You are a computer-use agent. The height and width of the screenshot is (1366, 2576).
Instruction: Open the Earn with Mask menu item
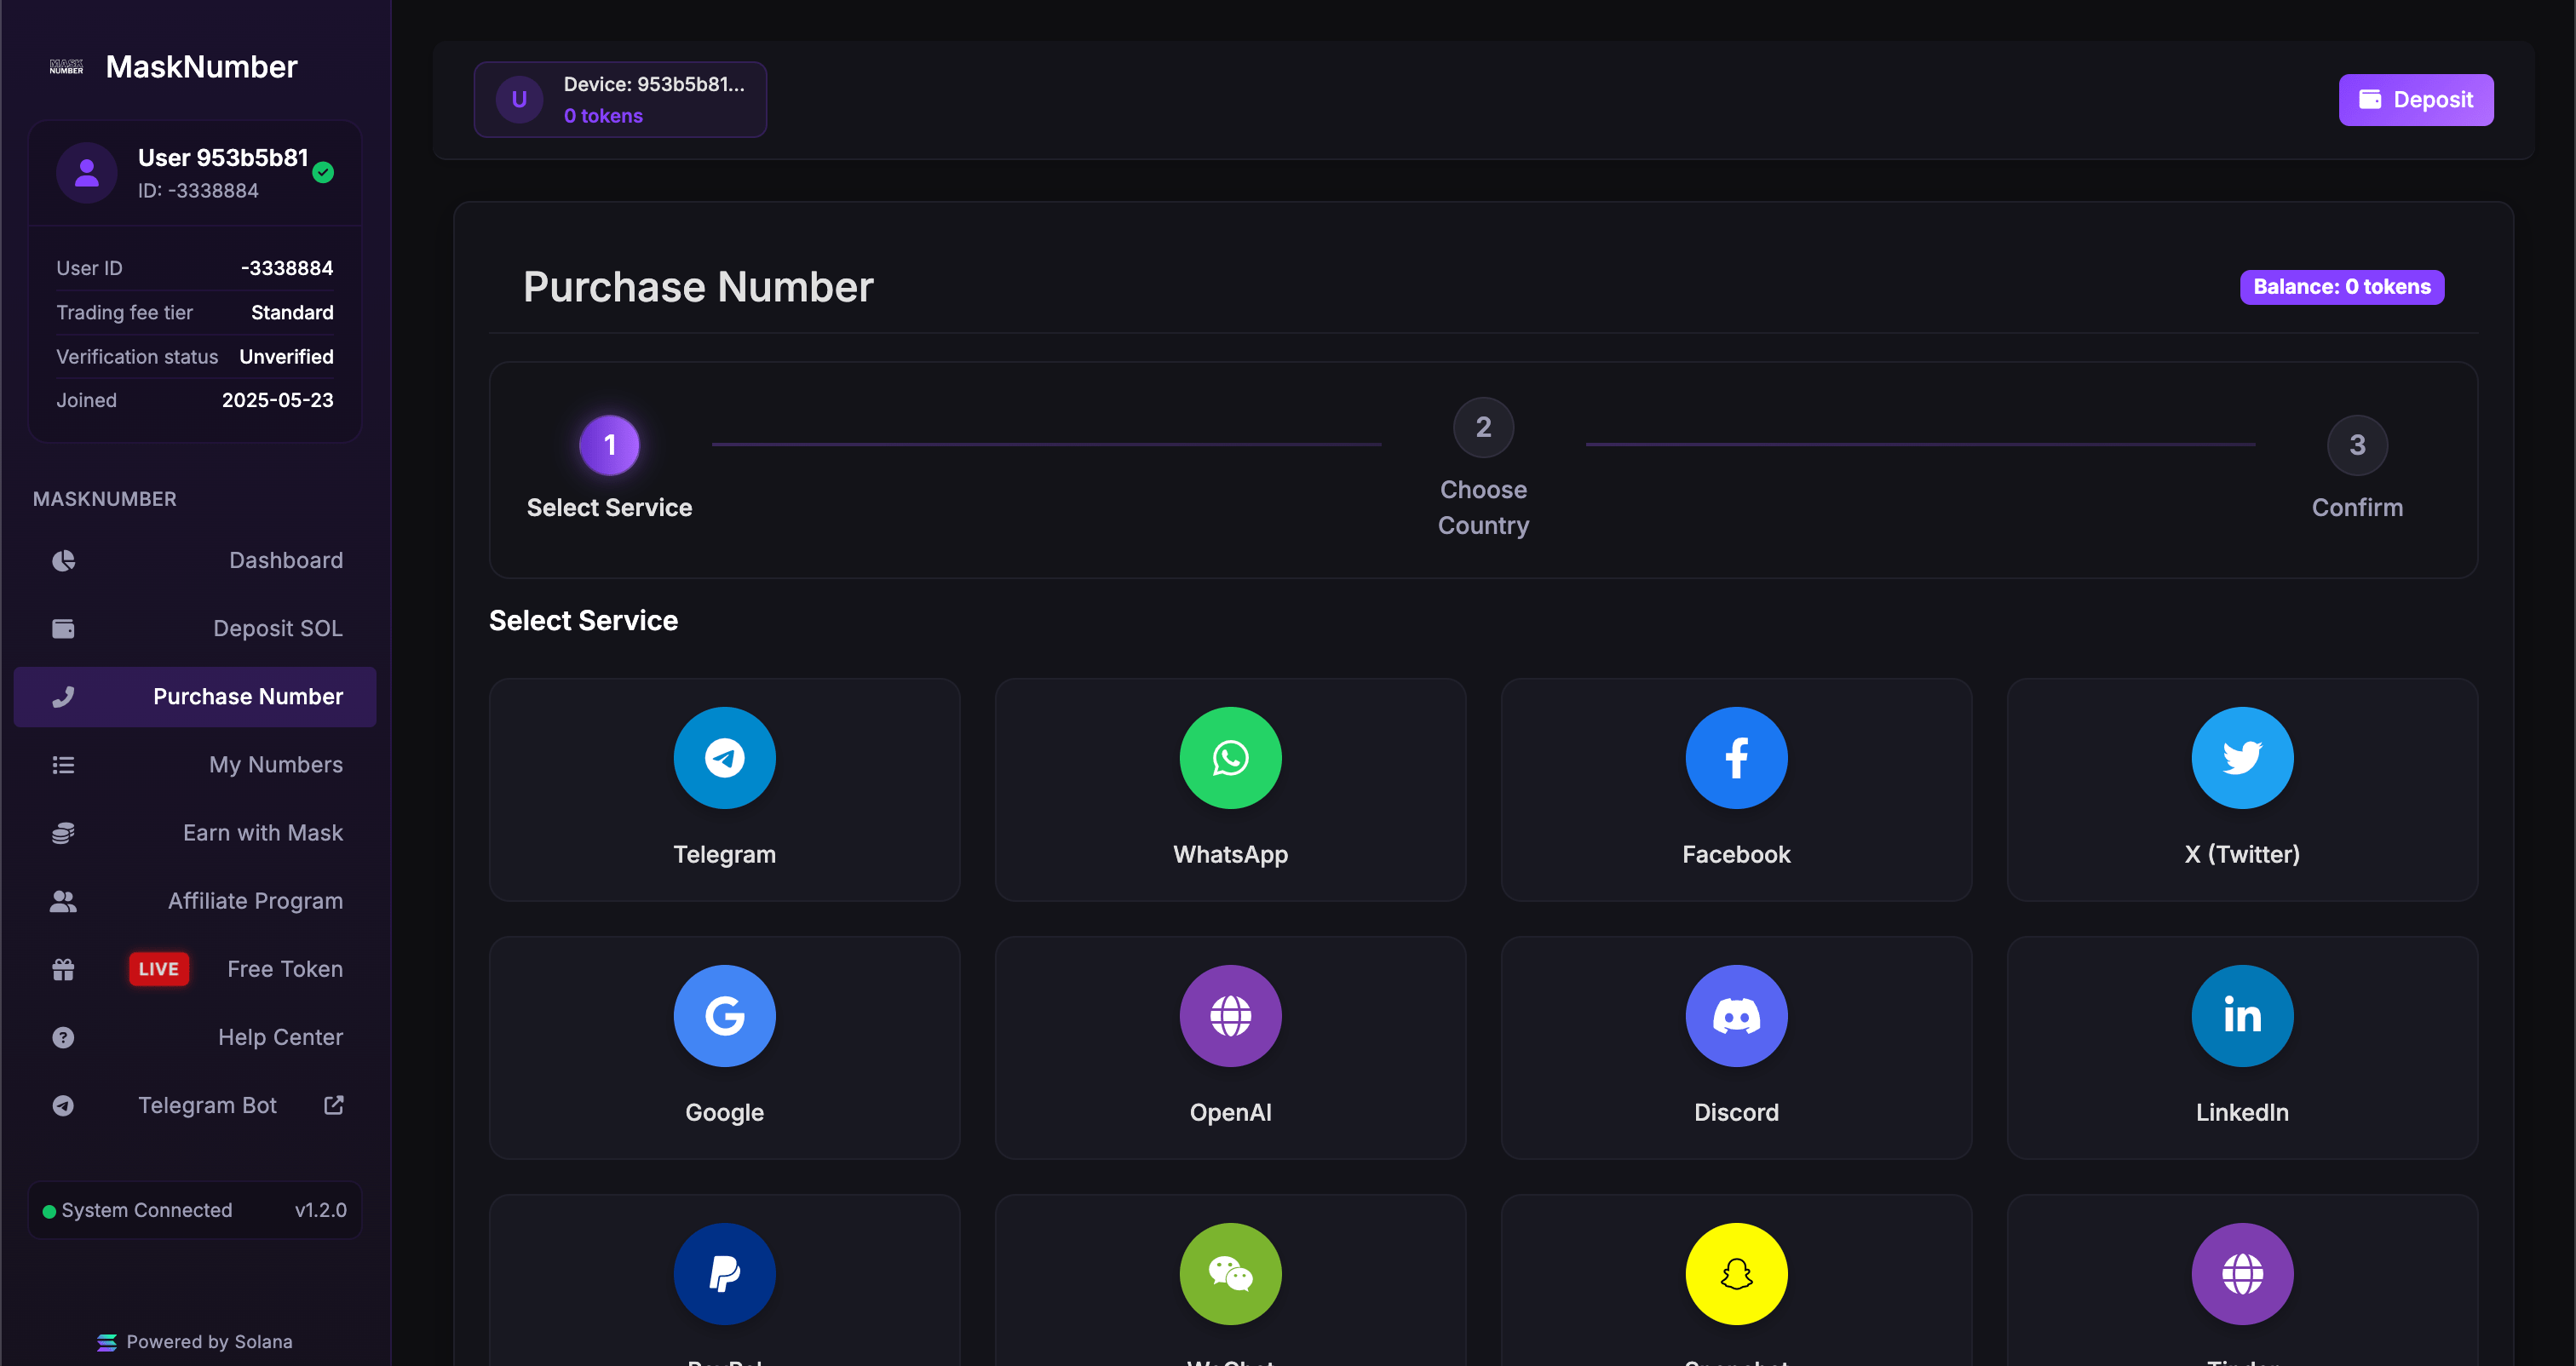click(x=195, y=833)
